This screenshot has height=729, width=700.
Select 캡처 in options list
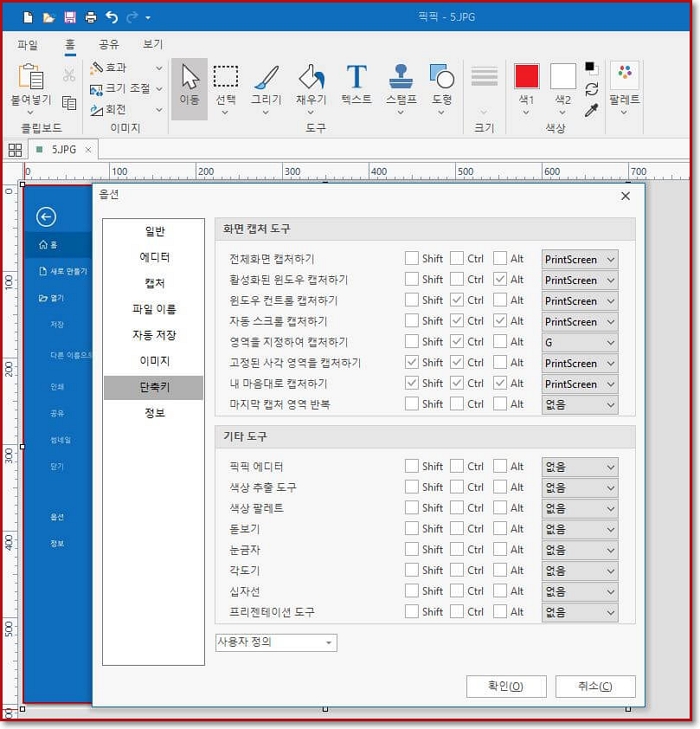(154, 283)
